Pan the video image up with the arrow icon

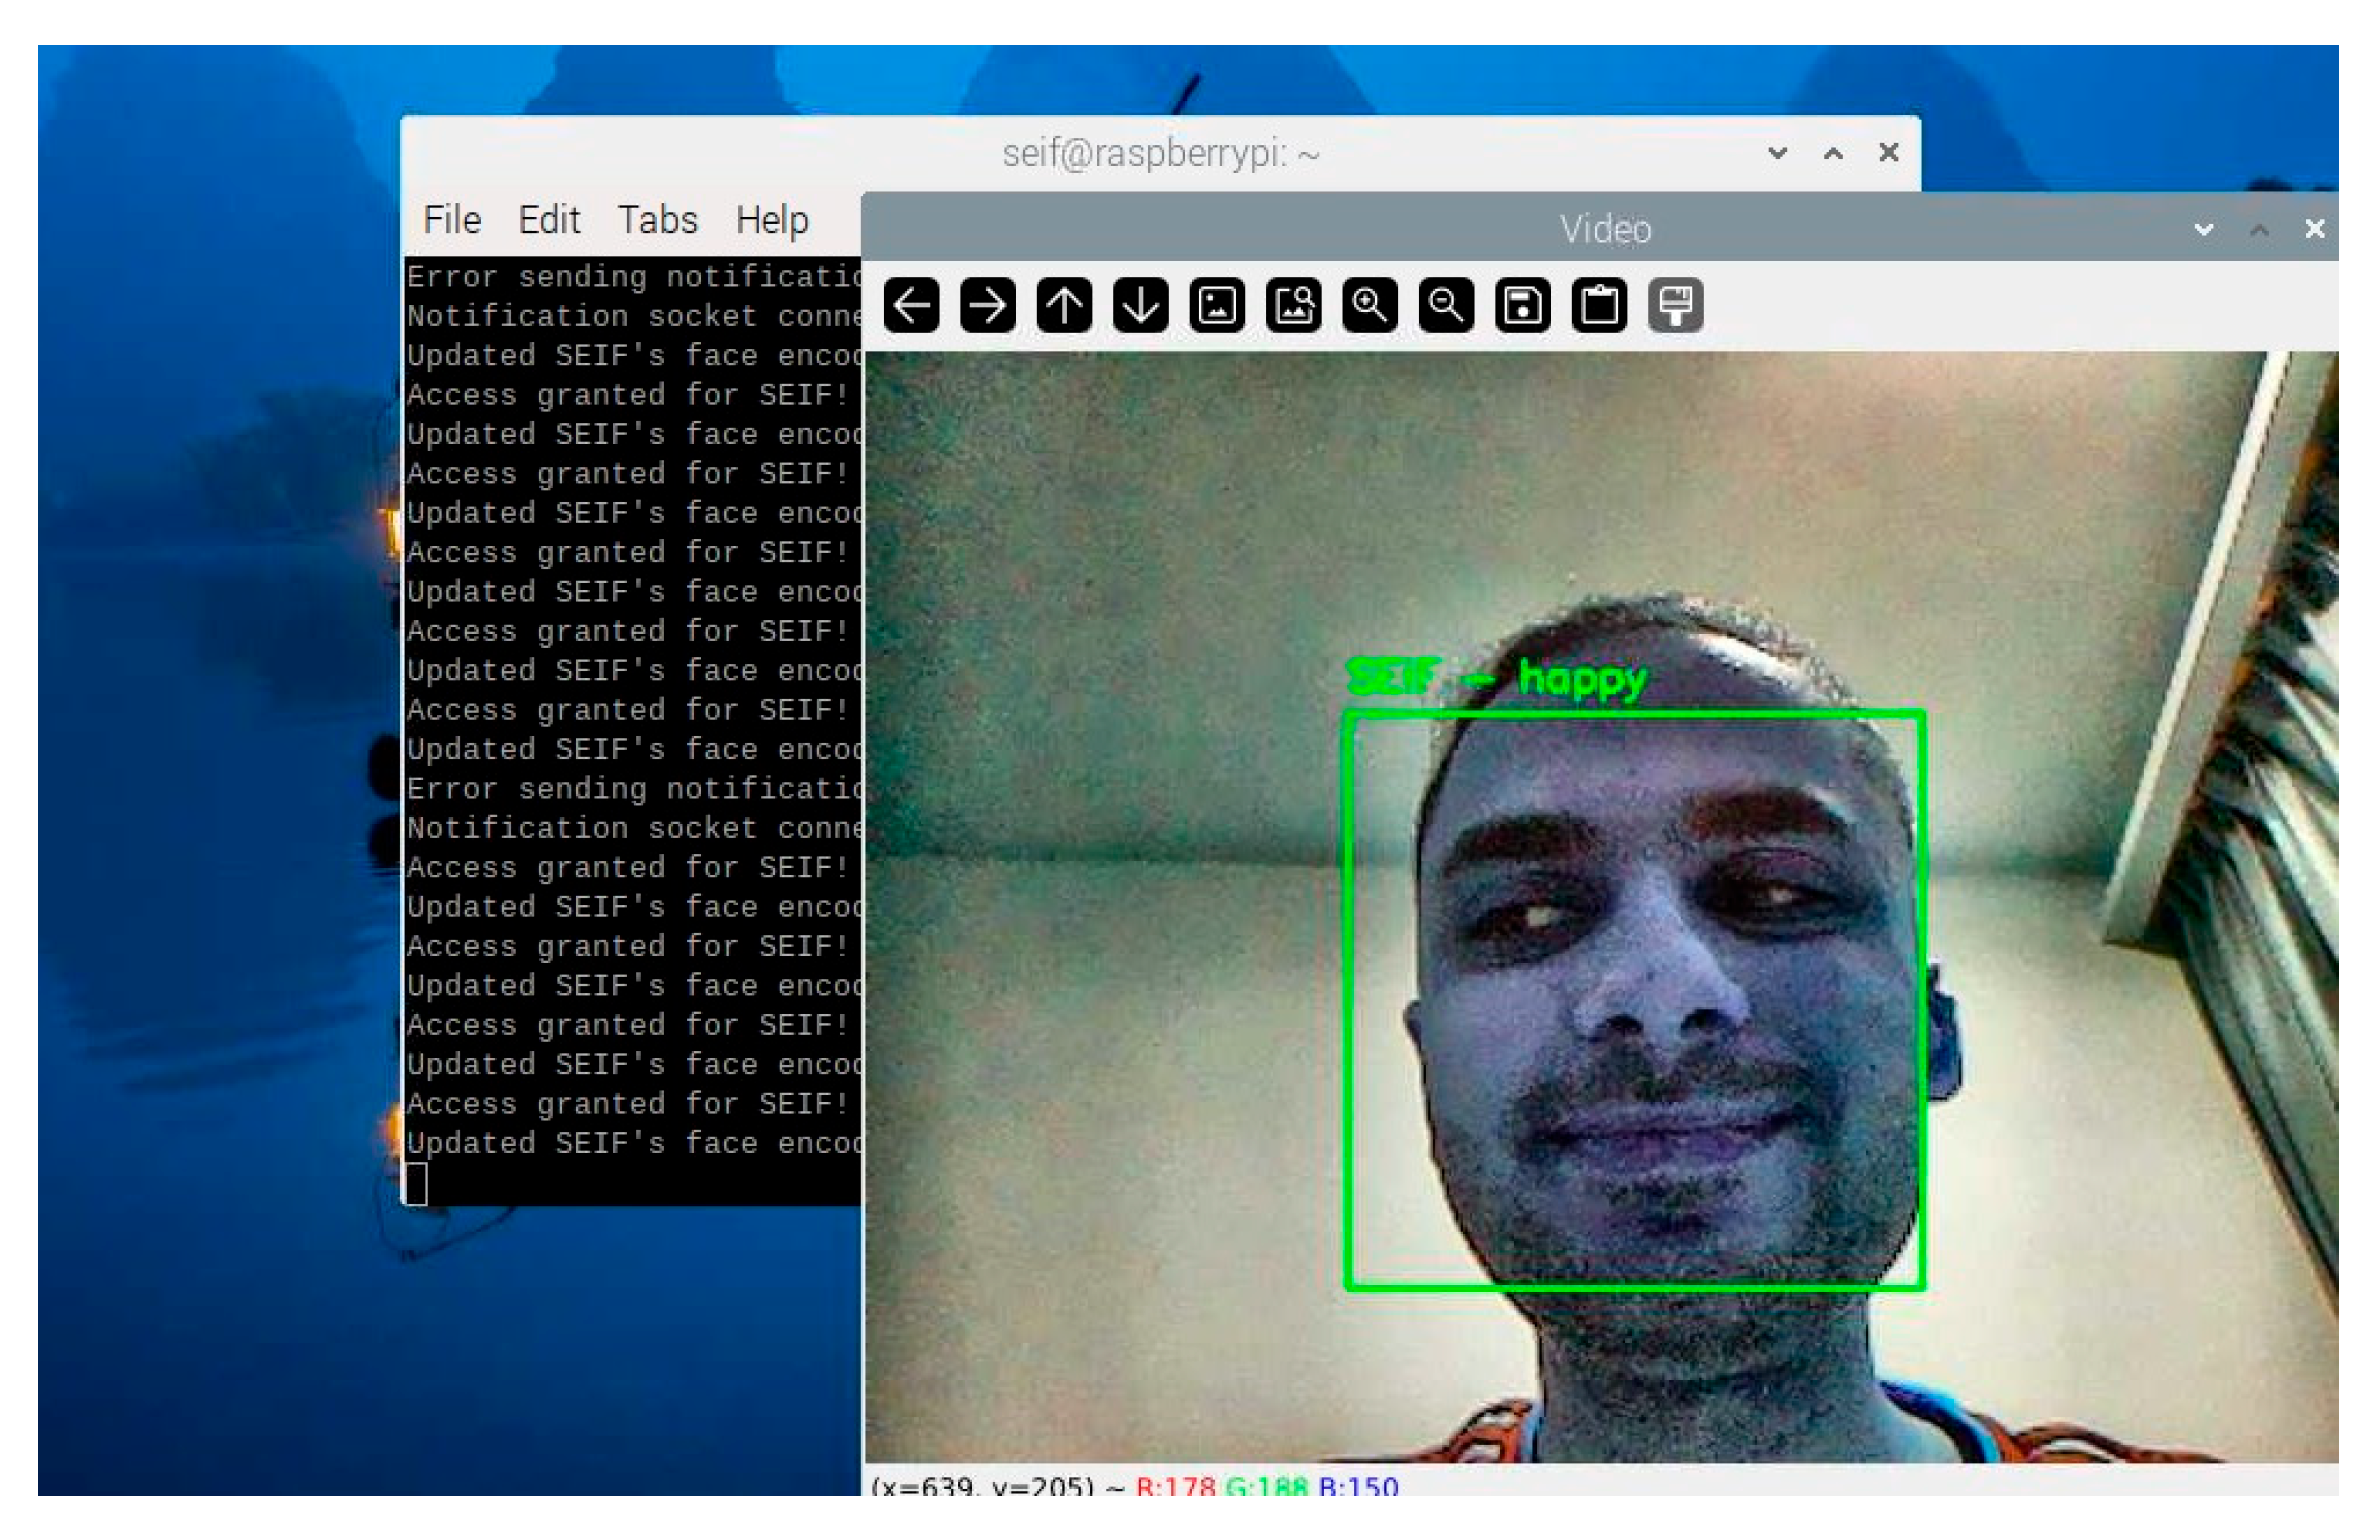(x=1064, y=305)
